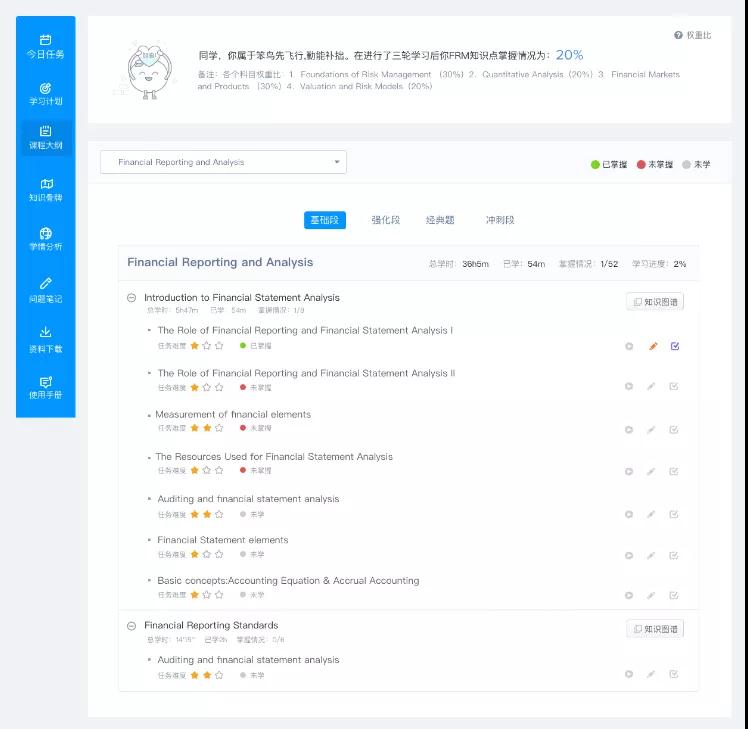Open 知识看牌 in the sidebar

coord(45,190)
